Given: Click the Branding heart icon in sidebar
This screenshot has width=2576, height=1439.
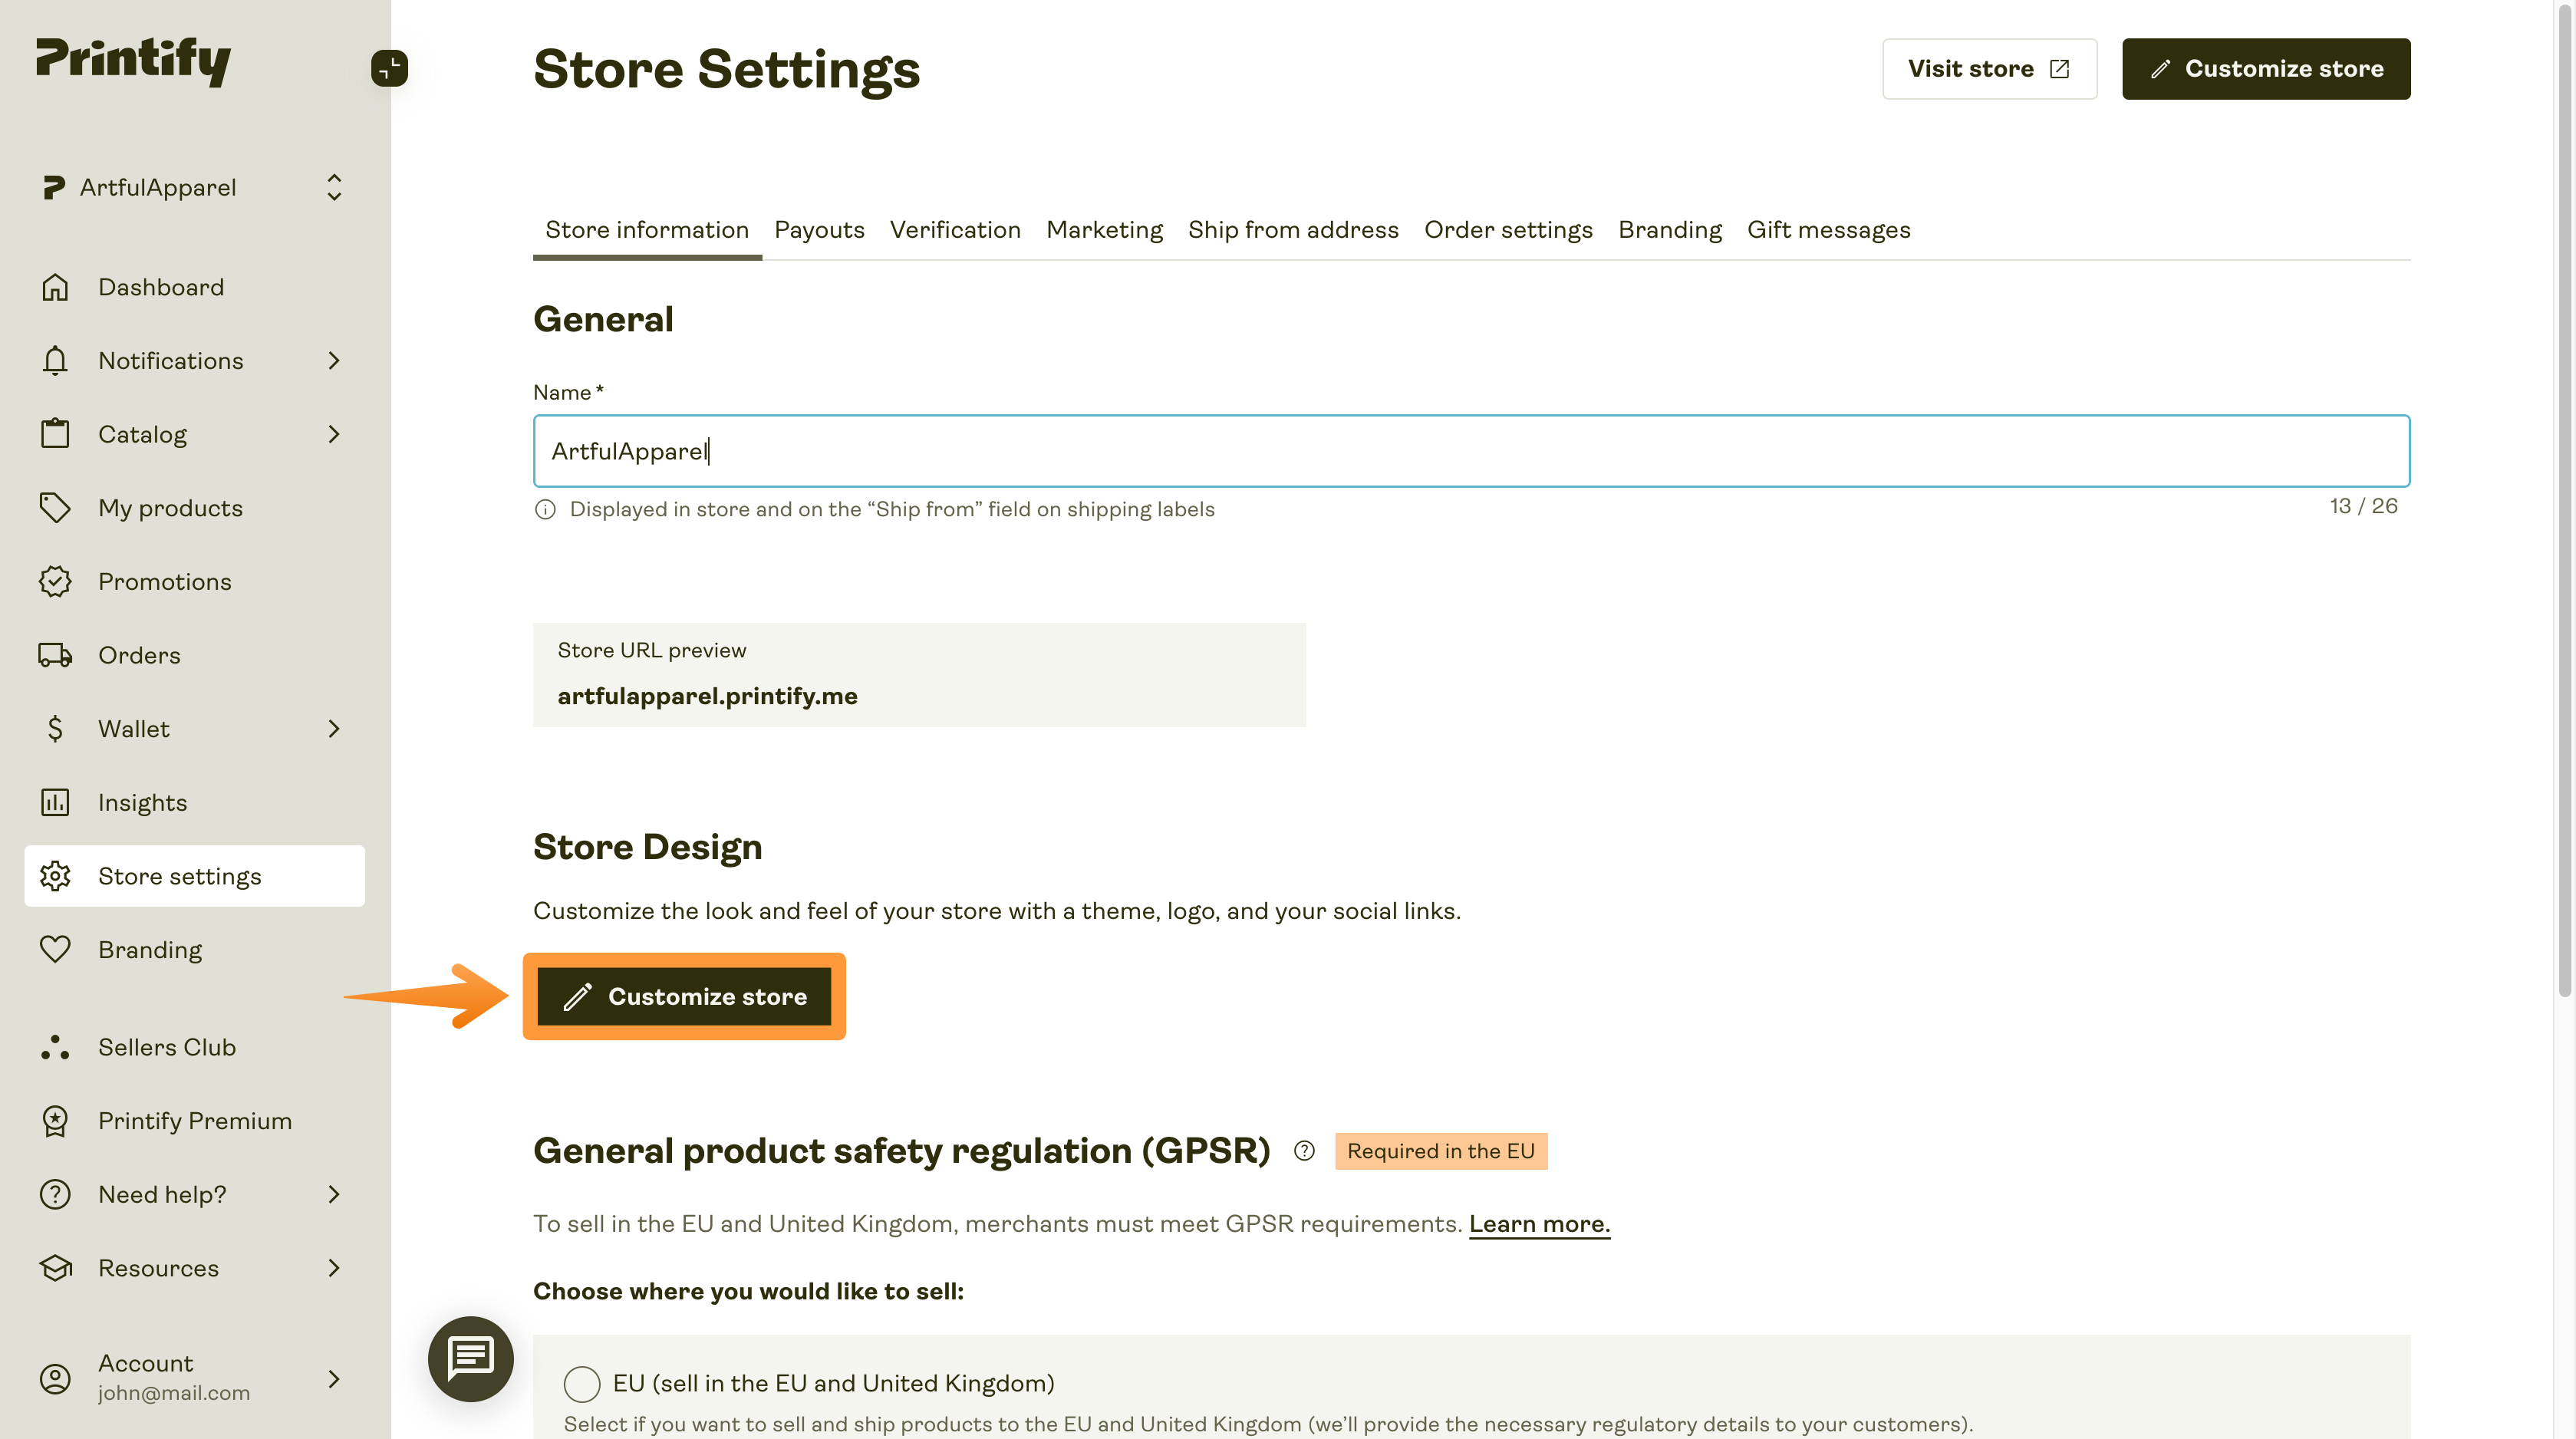Looking at the screenshot, I should coord(55,949).
